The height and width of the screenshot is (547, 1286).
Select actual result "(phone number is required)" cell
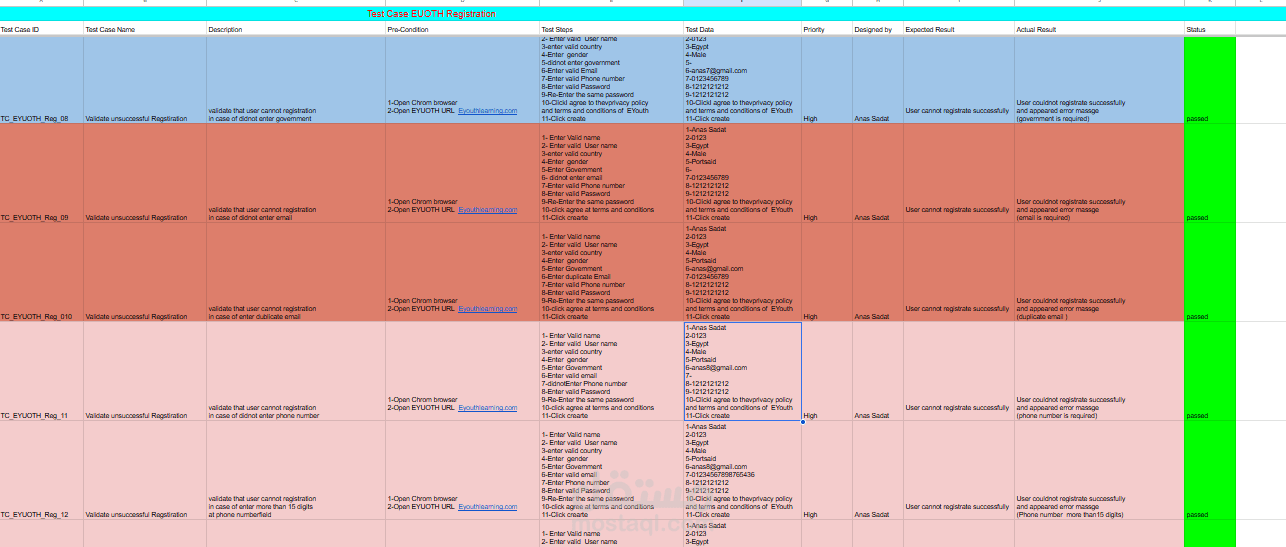pyautogui.click(x=1099, y=372)
